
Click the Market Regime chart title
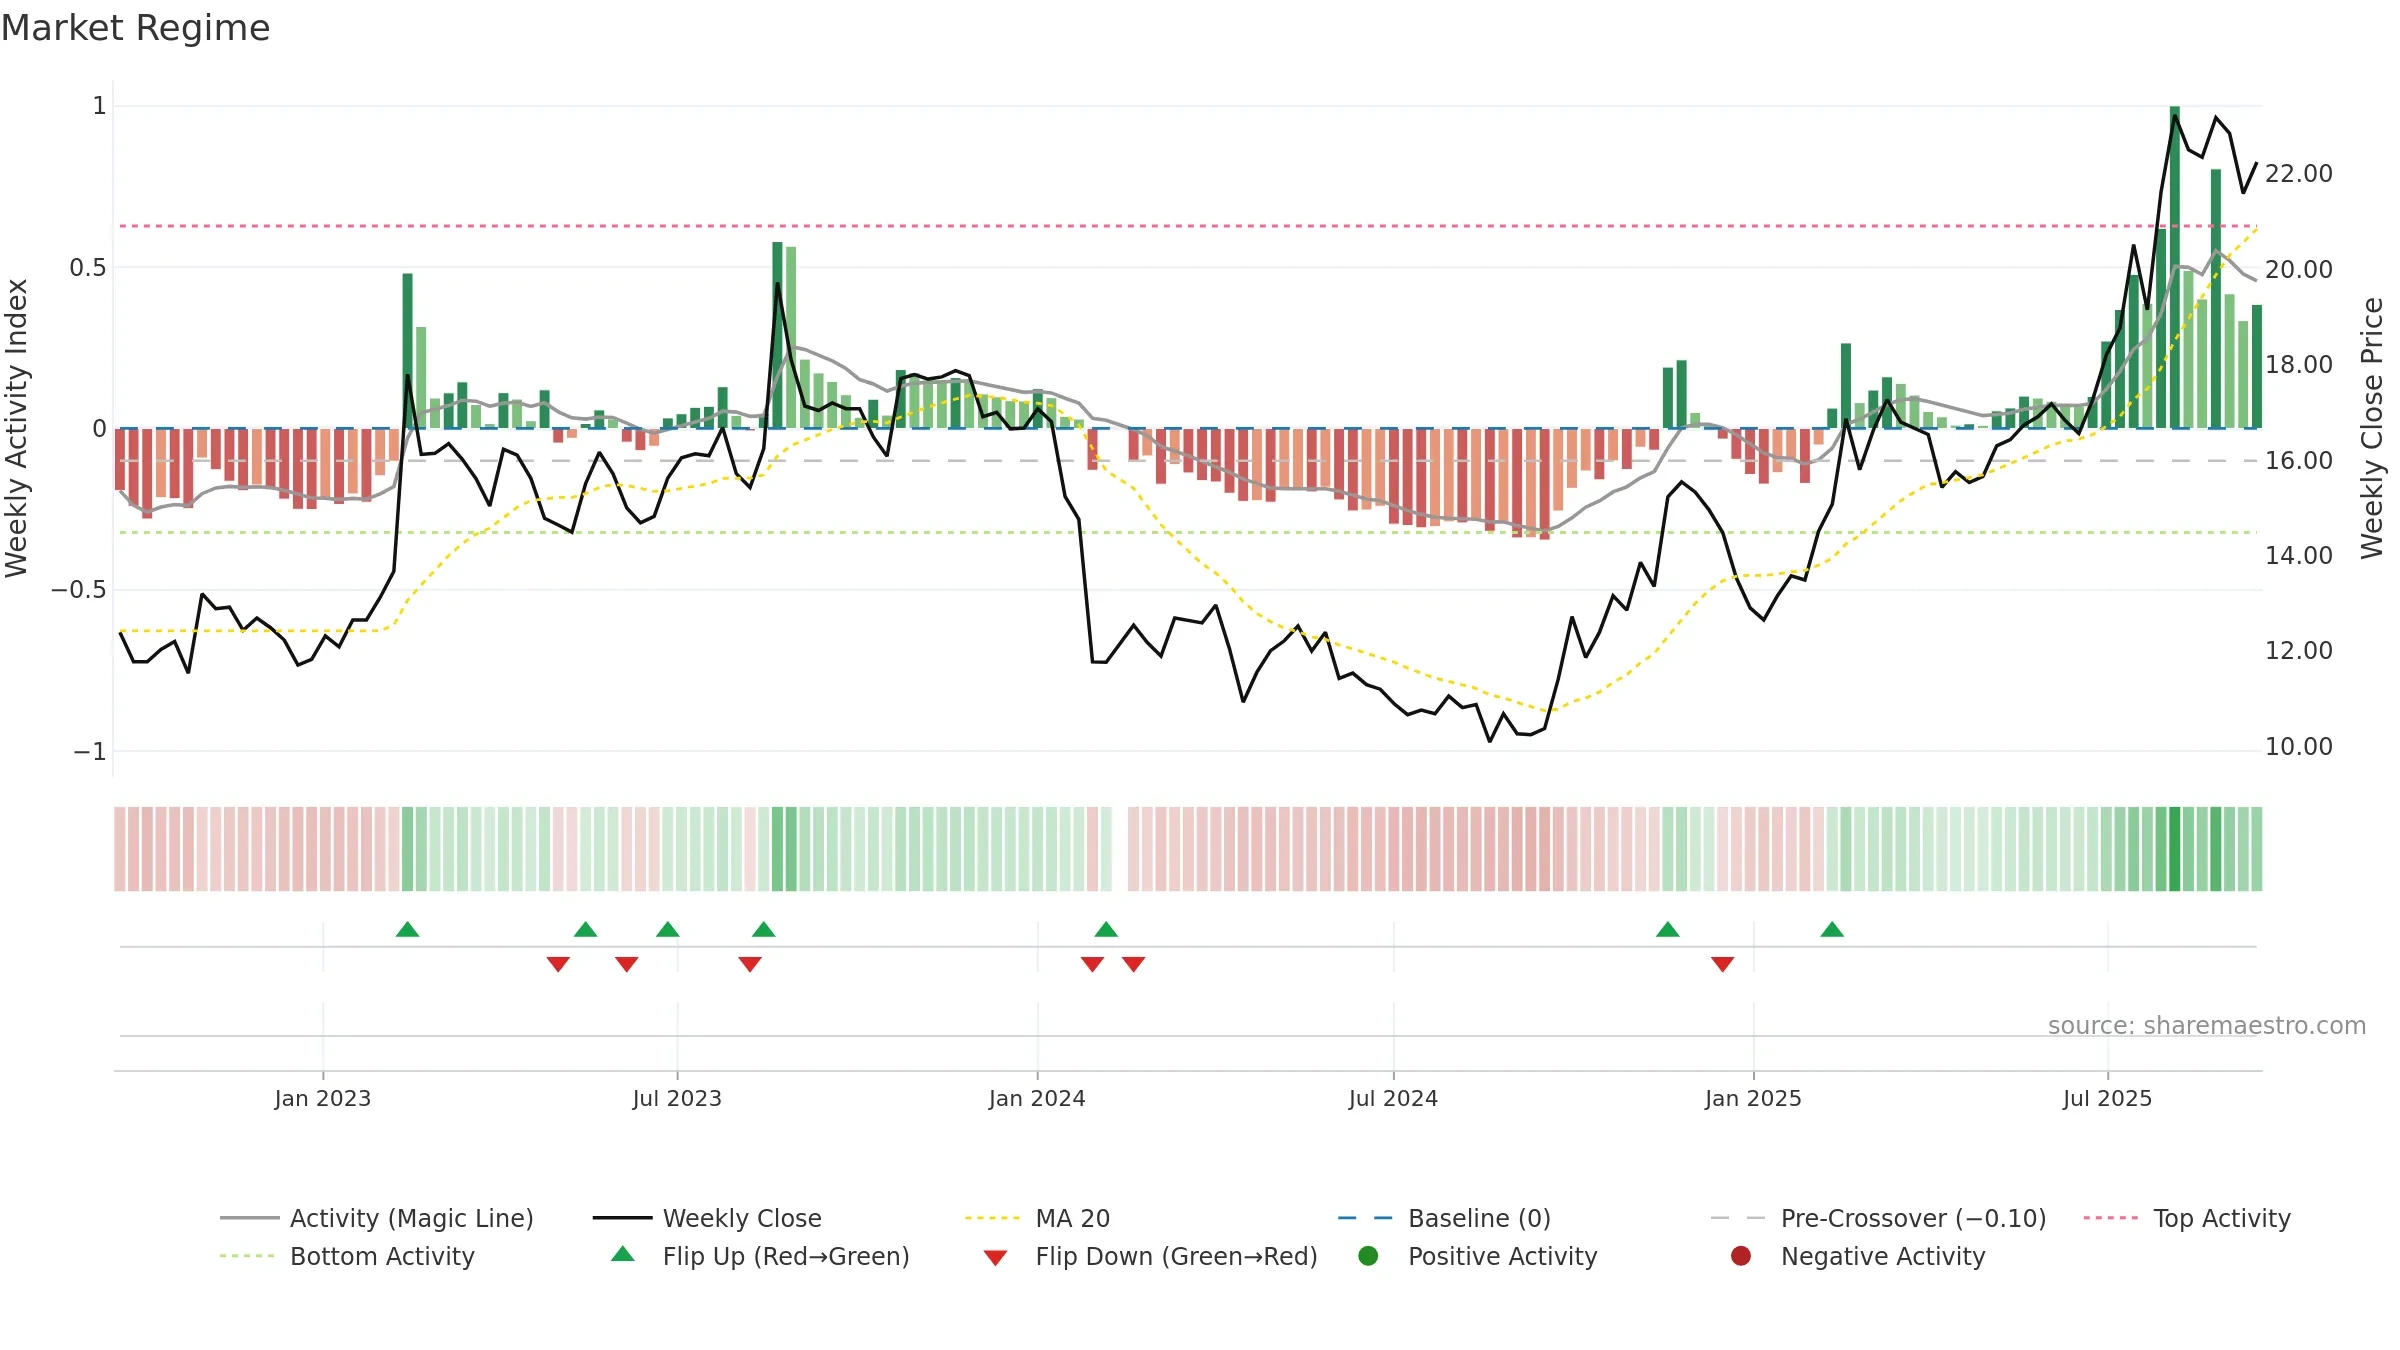click(136, 28)
